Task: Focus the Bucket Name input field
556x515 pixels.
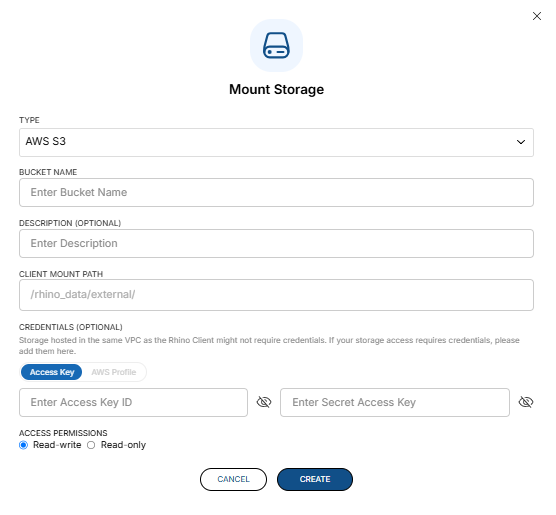Action: point(276,193)
